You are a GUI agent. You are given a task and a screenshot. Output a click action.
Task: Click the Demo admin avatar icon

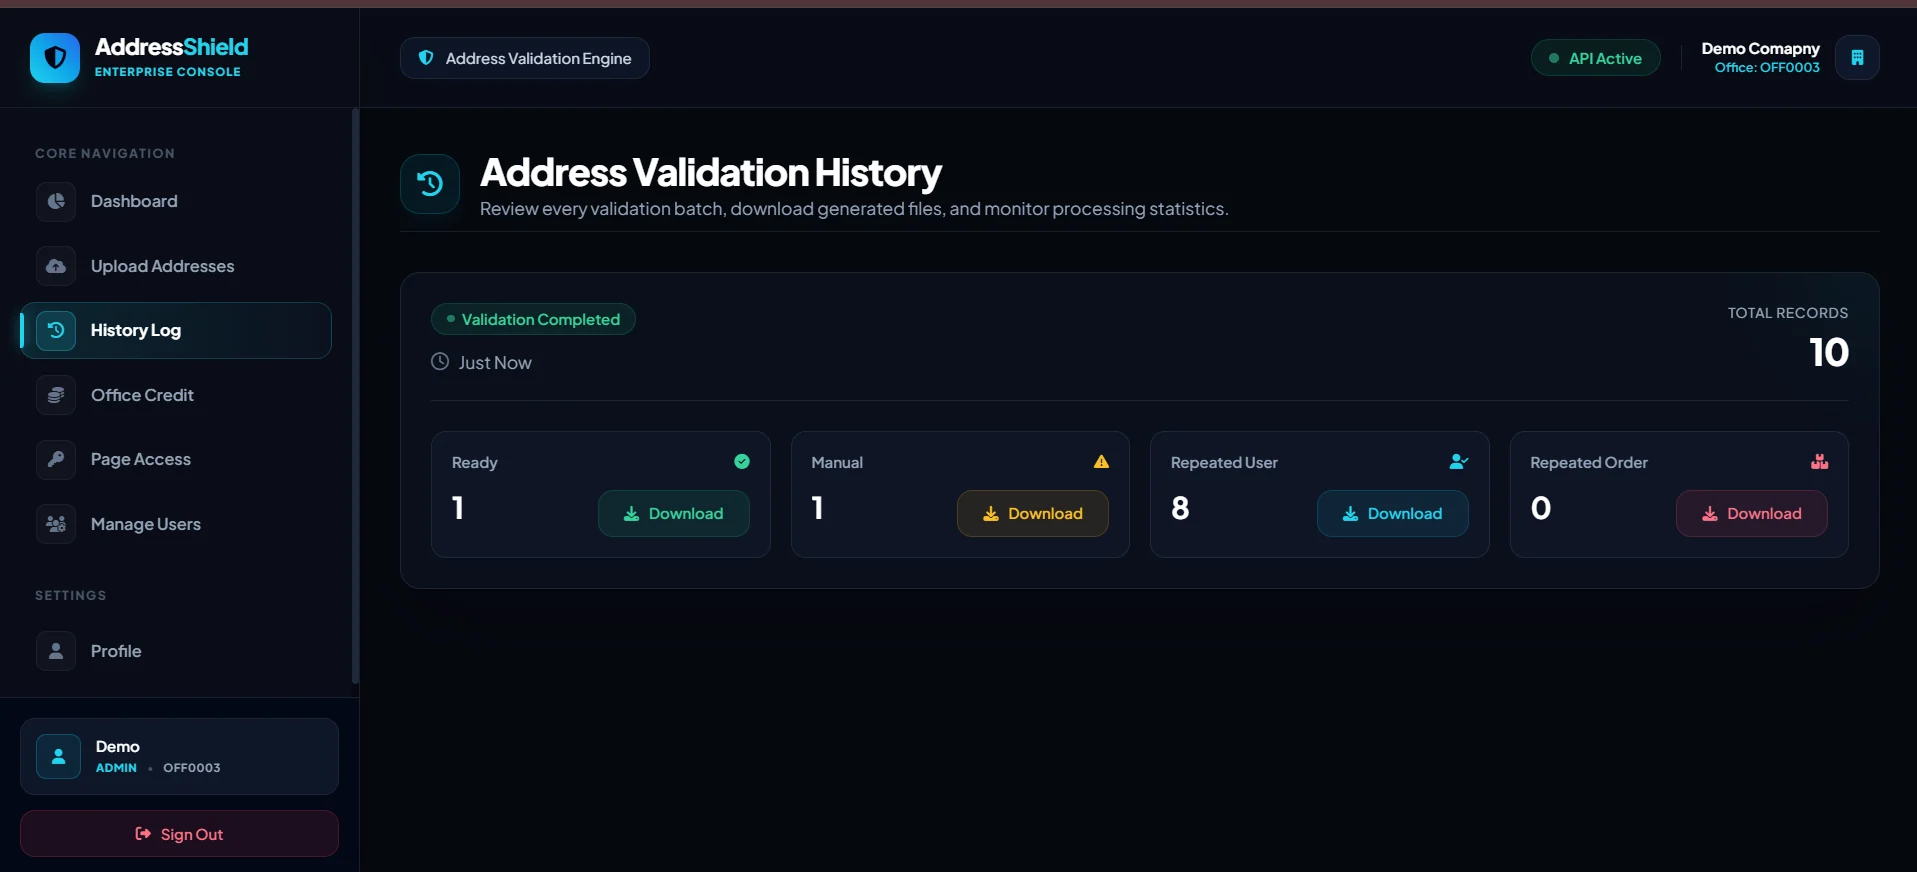tap(58, 756)
